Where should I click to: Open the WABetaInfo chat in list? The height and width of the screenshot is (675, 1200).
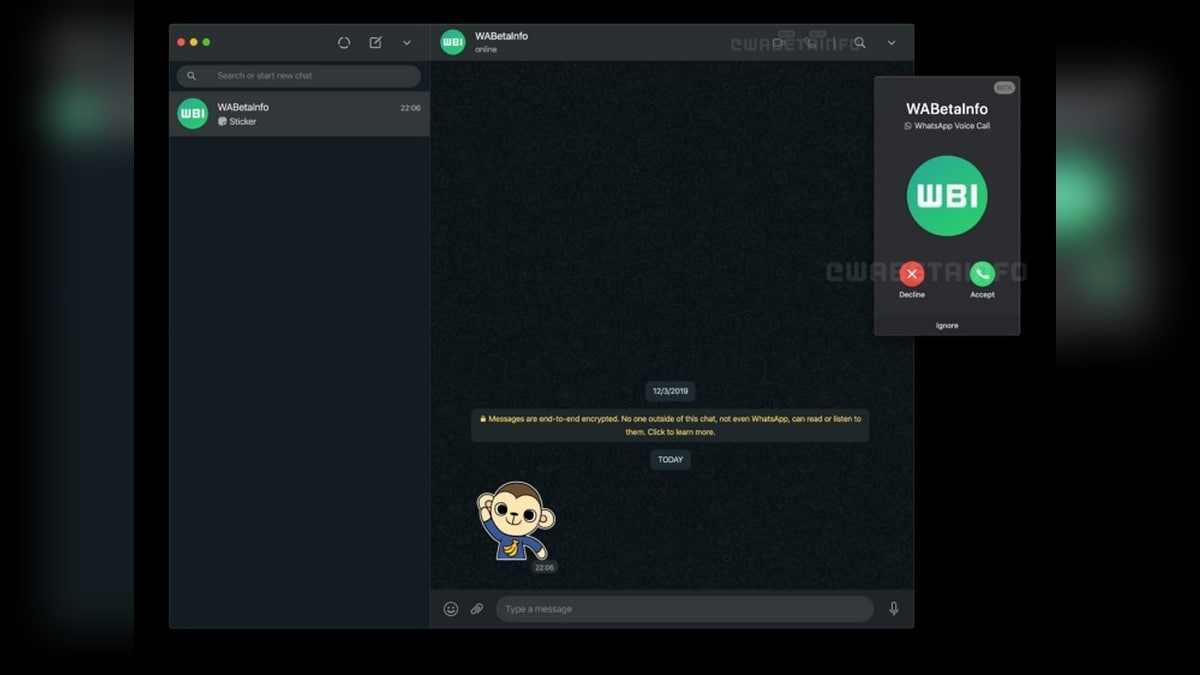click(x=299, y=114)
